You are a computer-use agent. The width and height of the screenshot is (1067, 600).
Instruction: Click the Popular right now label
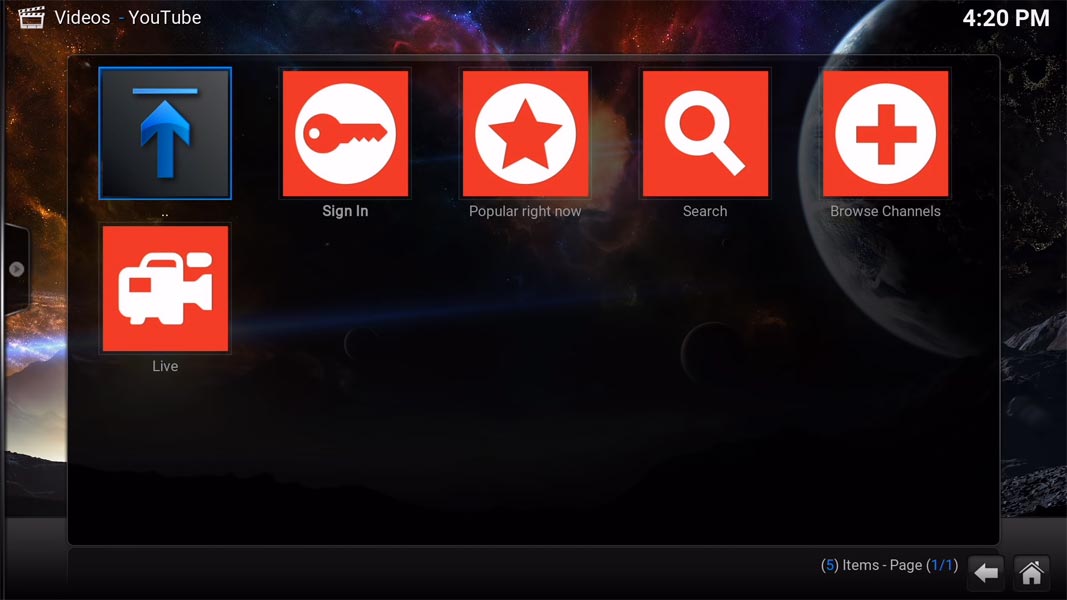click(x=525, y=212)
